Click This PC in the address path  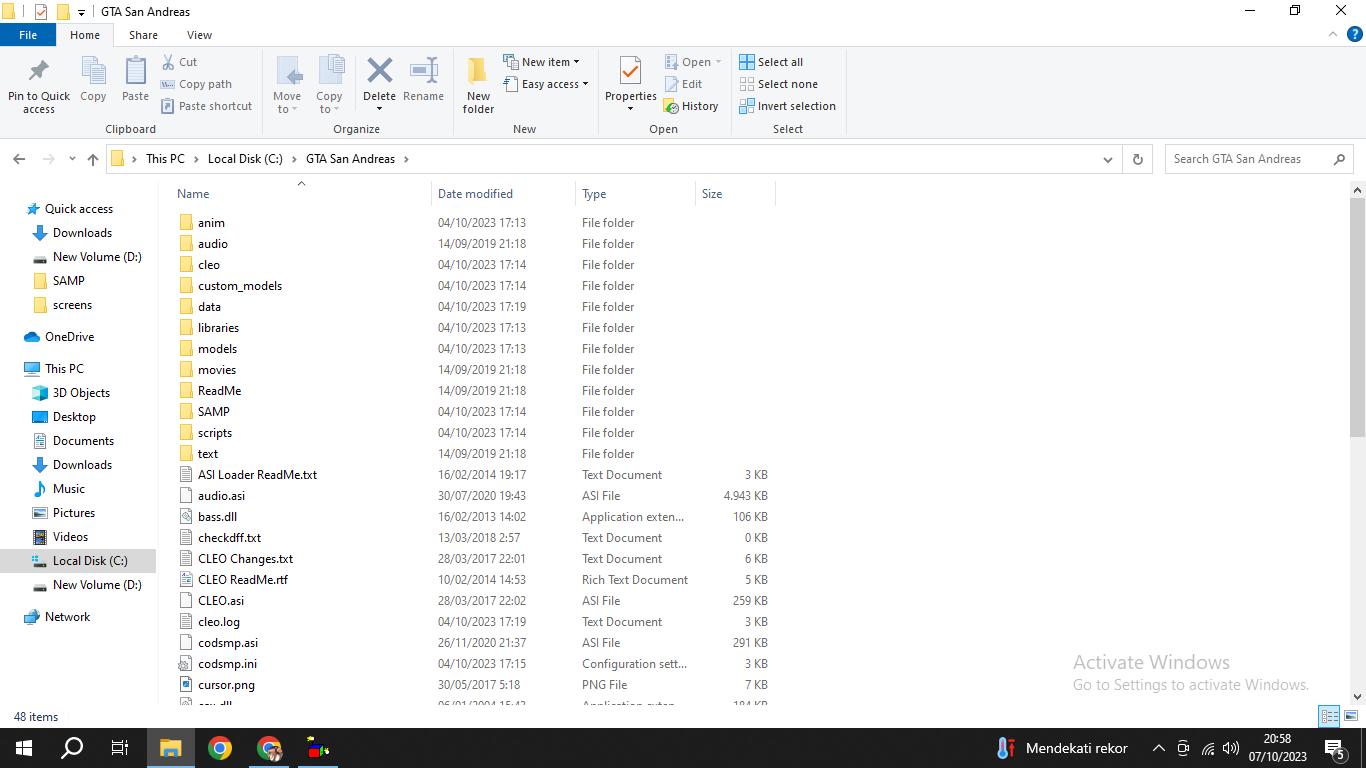tap(165, 159)
